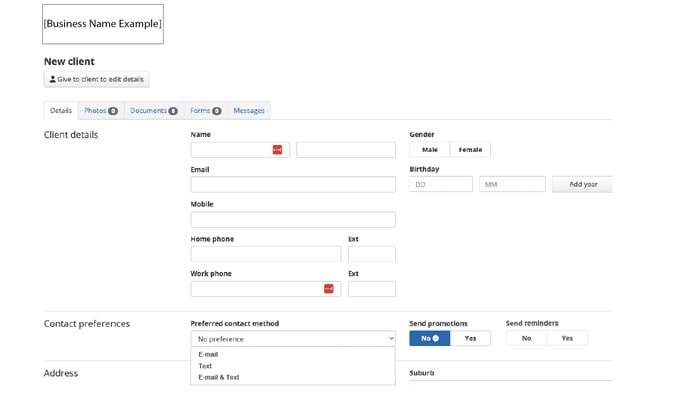
Task: Set Send promotions to No
Action: 430,338
